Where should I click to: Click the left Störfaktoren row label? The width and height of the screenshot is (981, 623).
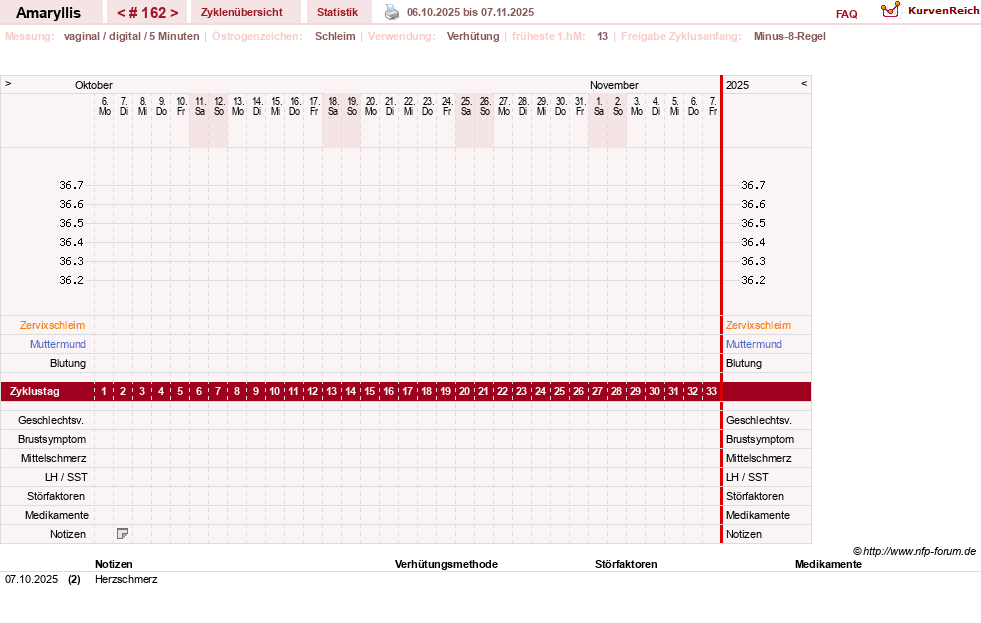tap(56, 495)
